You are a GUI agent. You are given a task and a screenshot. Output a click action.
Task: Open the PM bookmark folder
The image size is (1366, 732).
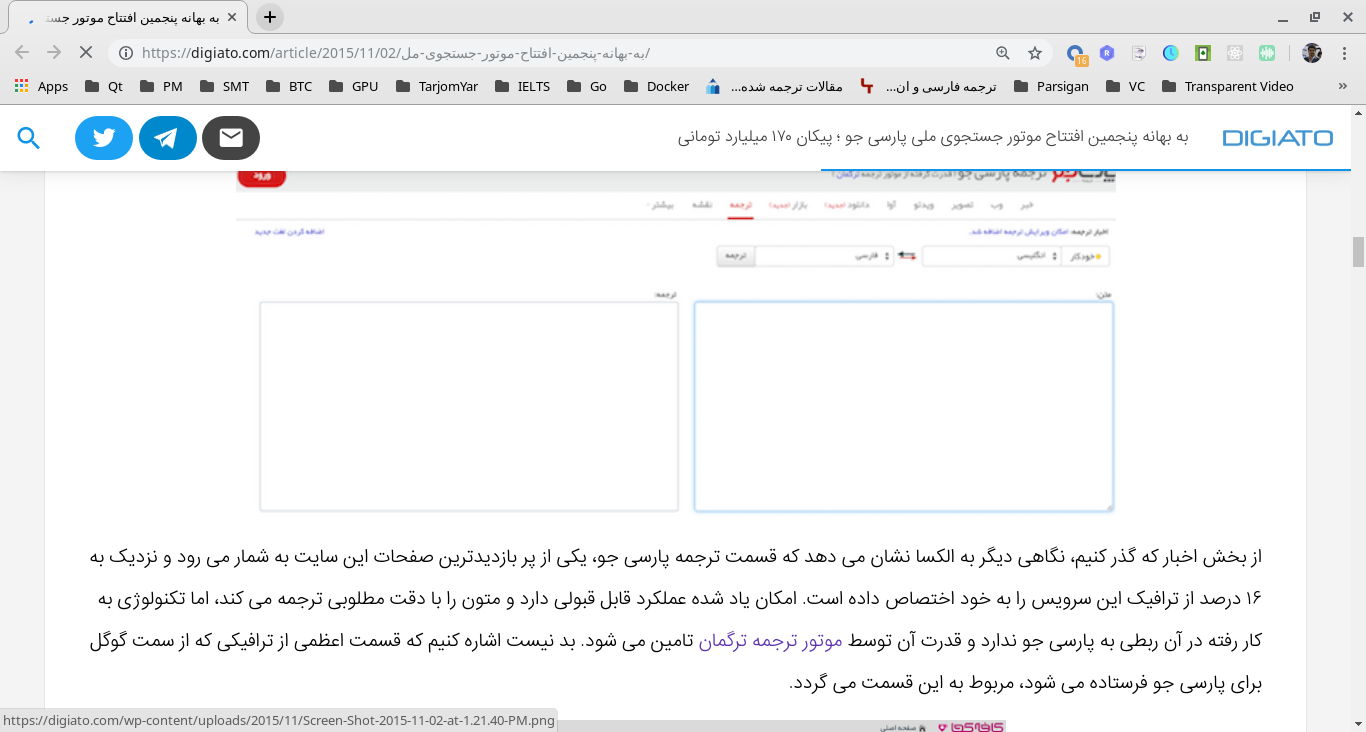(161, 86)
